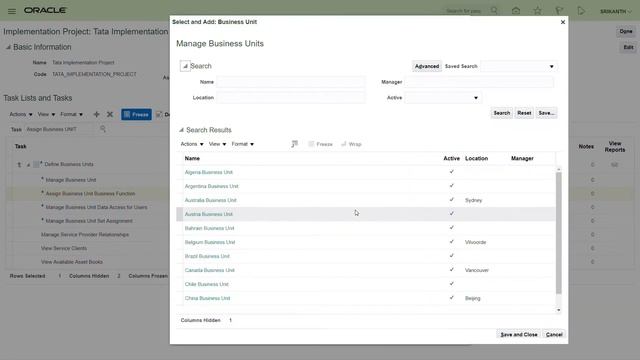Open background Actions menu in Task Lists
Screen dimensions: 640x360
(21, 114)
